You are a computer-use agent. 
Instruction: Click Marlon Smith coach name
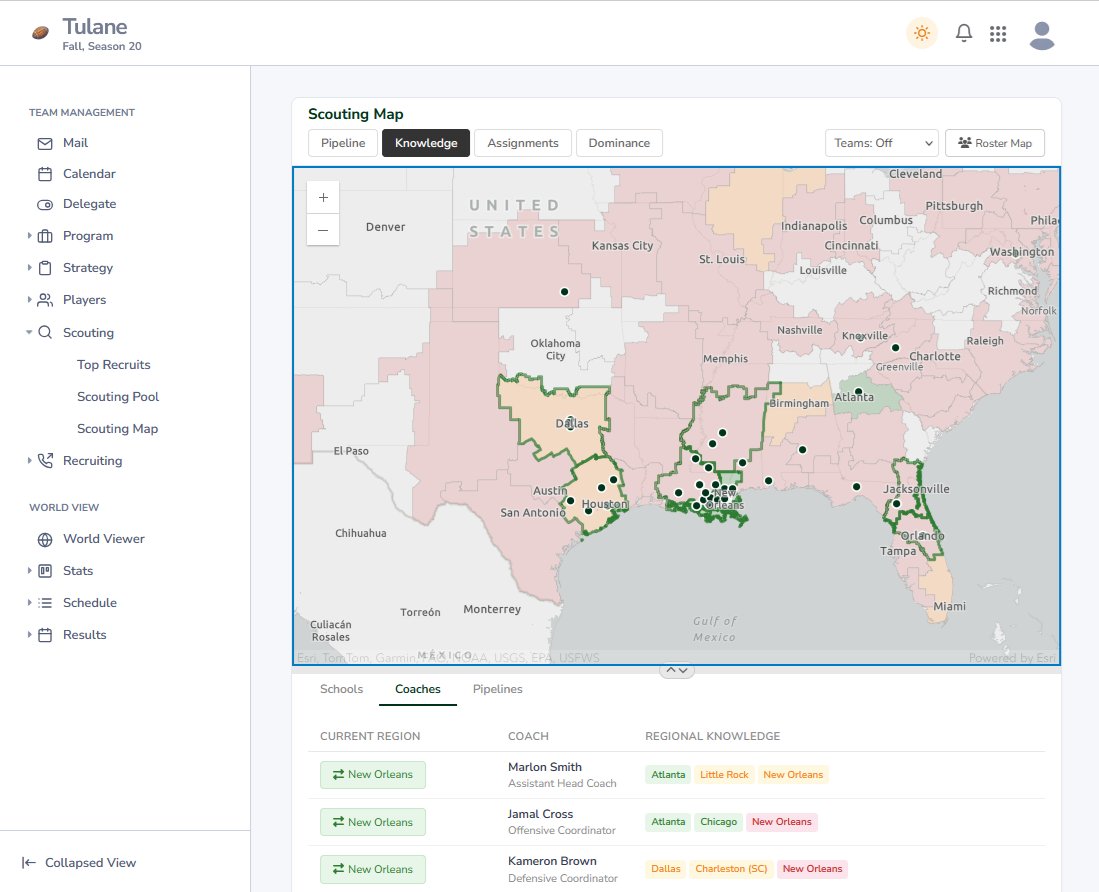point(545,767)
